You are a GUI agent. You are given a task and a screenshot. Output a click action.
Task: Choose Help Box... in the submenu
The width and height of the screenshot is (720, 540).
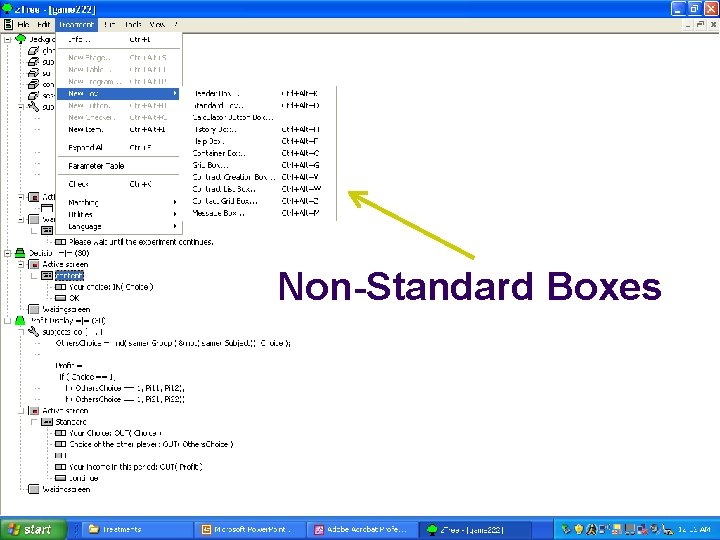(259, 141)
